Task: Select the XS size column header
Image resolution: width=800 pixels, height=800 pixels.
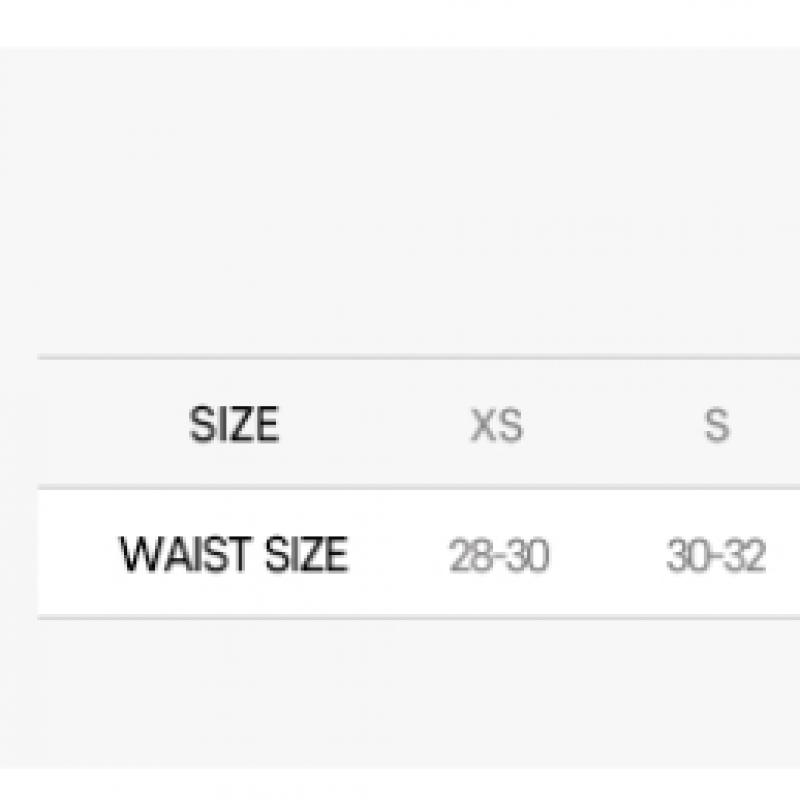Action: click(497, 425)
